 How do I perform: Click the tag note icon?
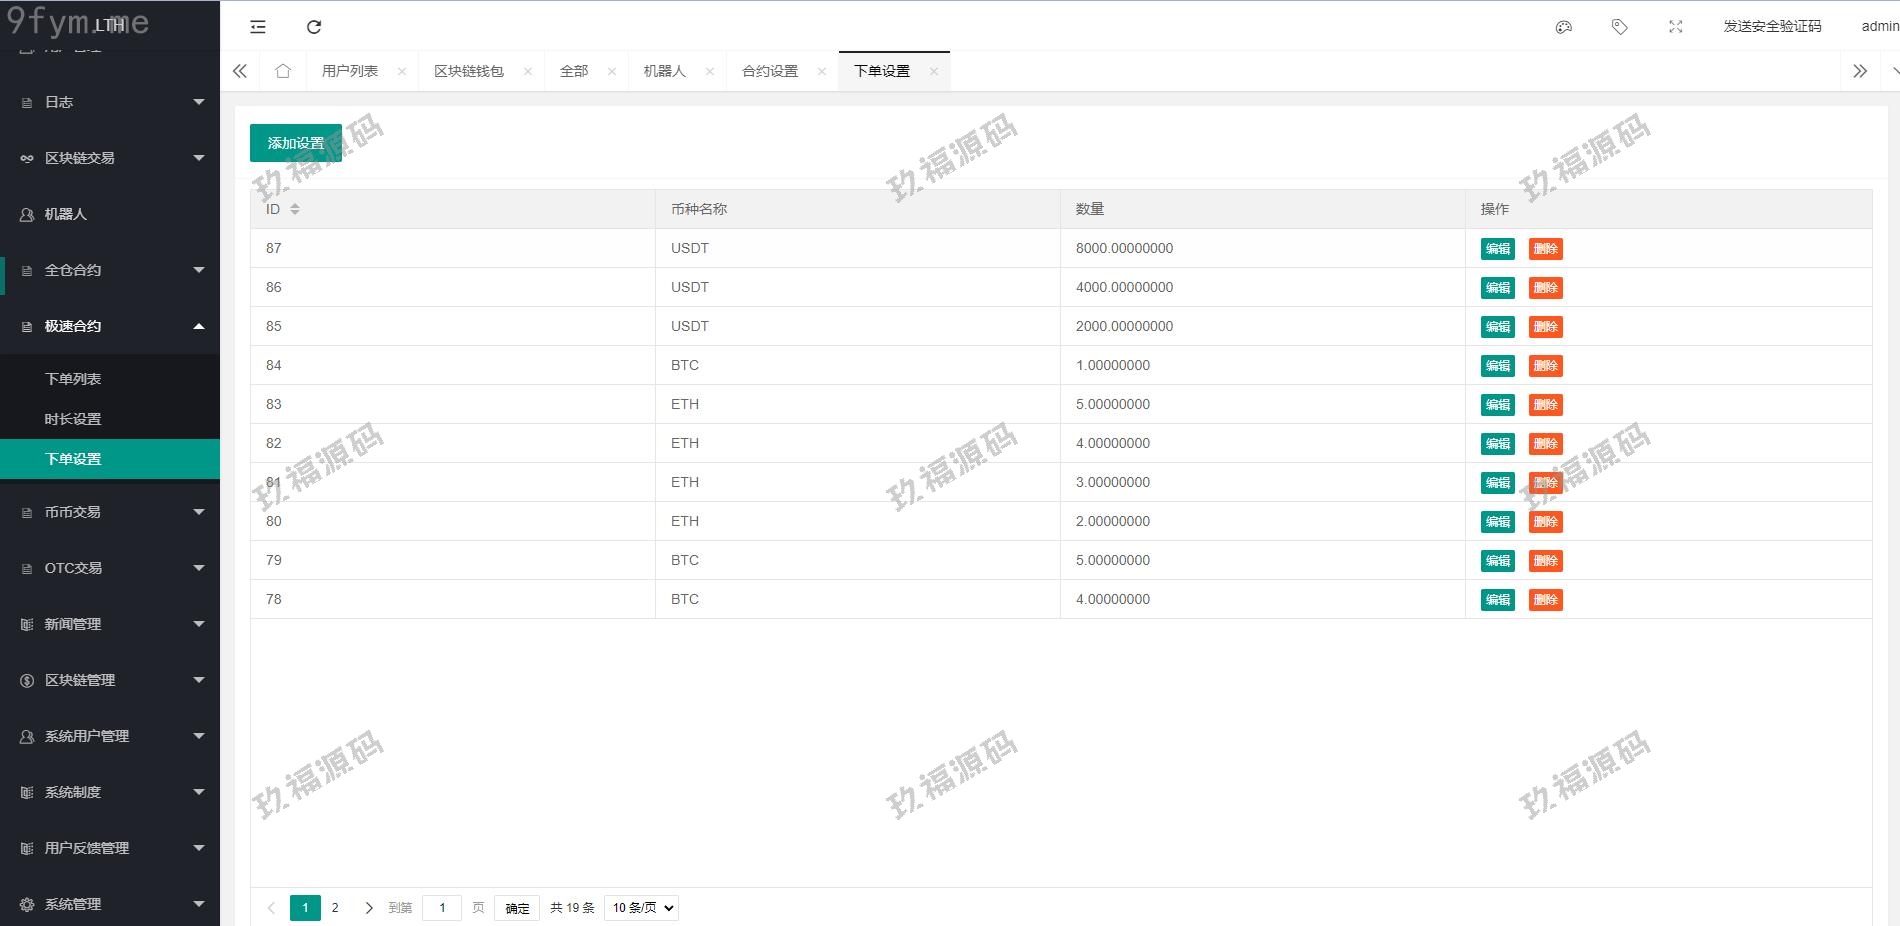[1620, 27]
